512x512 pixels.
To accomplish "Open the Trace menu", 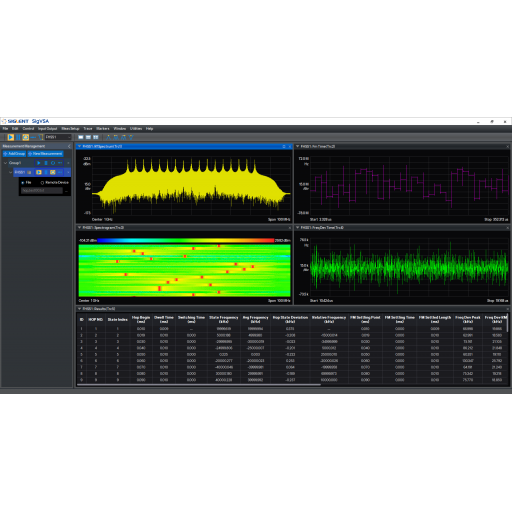I will [x=88, y=129].
